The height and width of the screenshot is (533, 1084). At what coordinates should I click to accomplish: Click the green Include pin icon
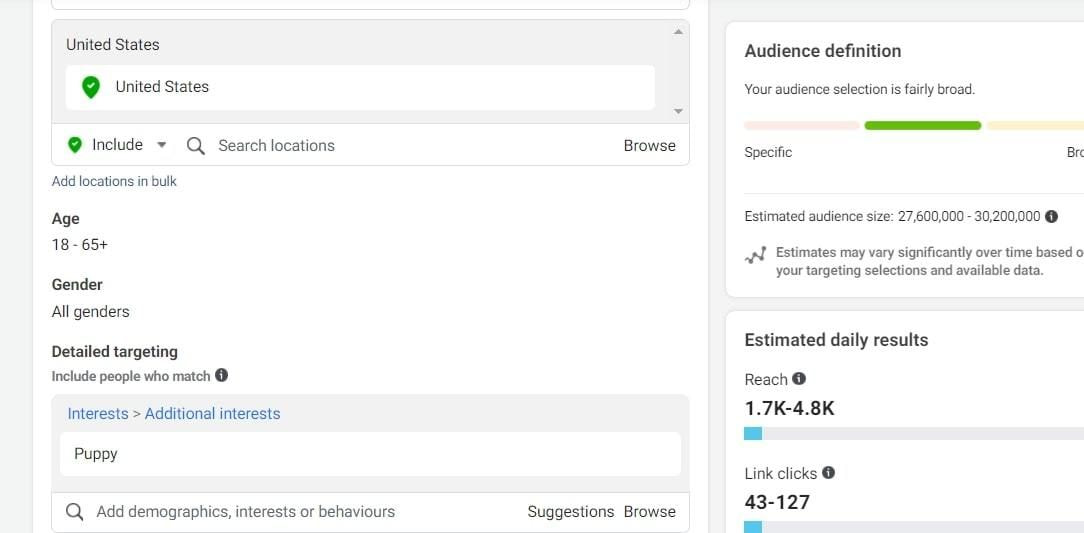click(75, 145)
